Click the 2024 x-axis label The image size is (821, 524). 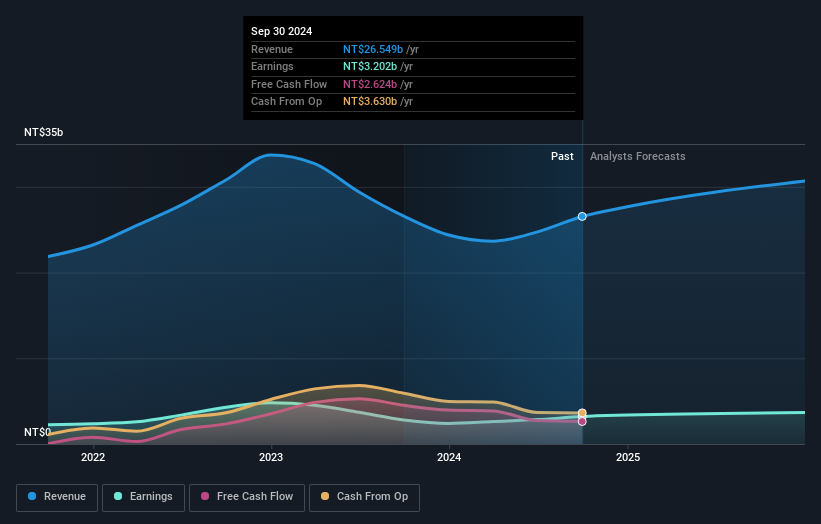pos(449,457)
